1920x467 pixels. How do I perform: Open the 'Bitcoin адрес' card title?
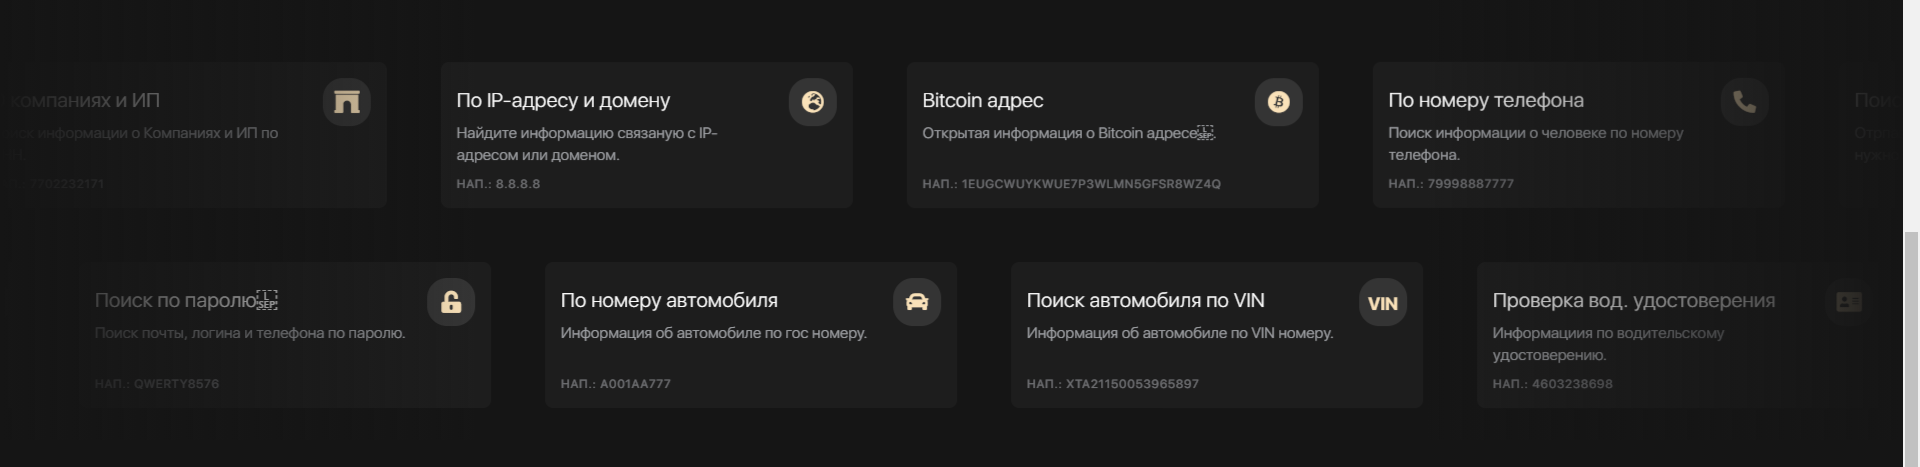tap(982, 100)
